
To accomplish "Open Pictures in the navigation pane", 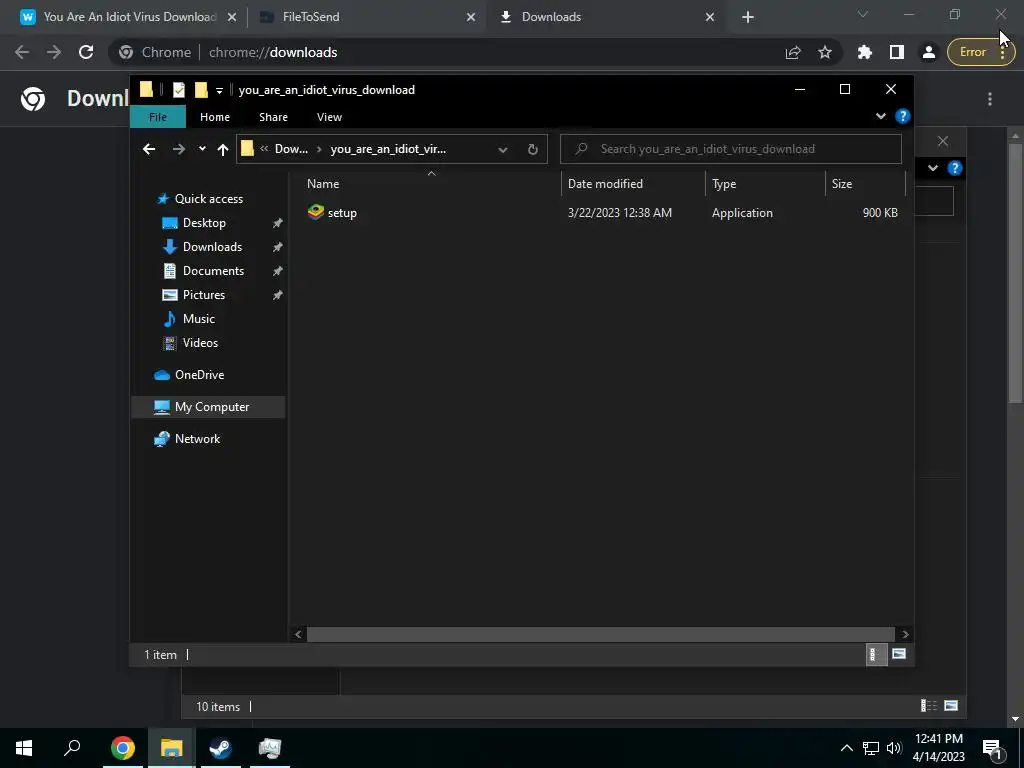I will pyautogui.click(x=204, y=295).
